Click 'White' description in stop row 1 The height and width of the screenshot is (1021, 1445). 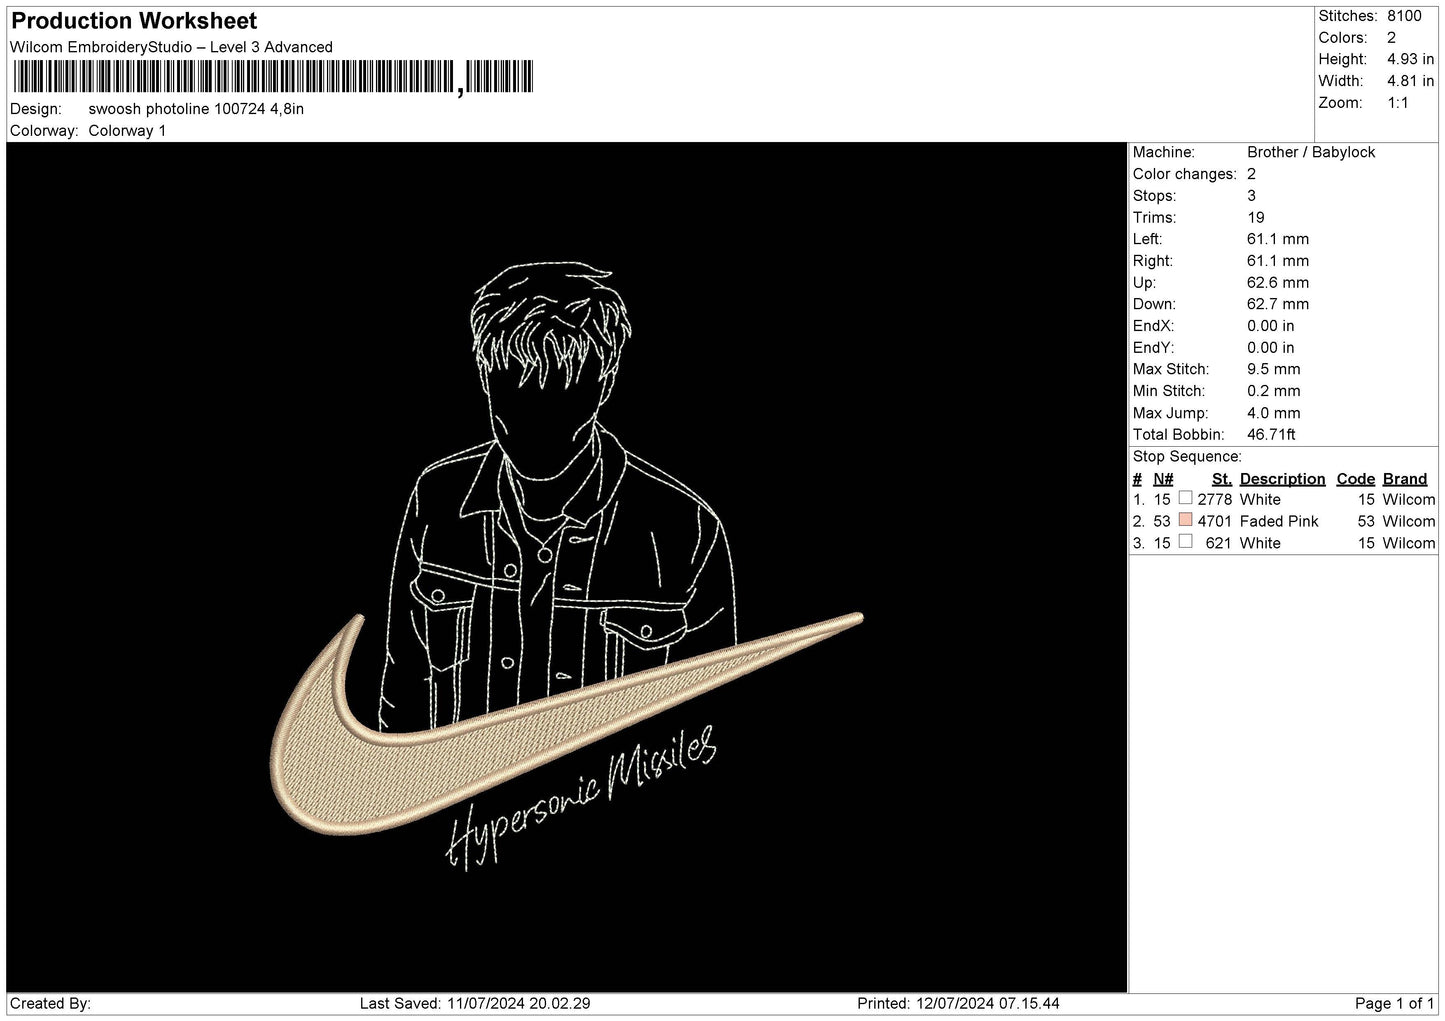tap(1260, 500)
